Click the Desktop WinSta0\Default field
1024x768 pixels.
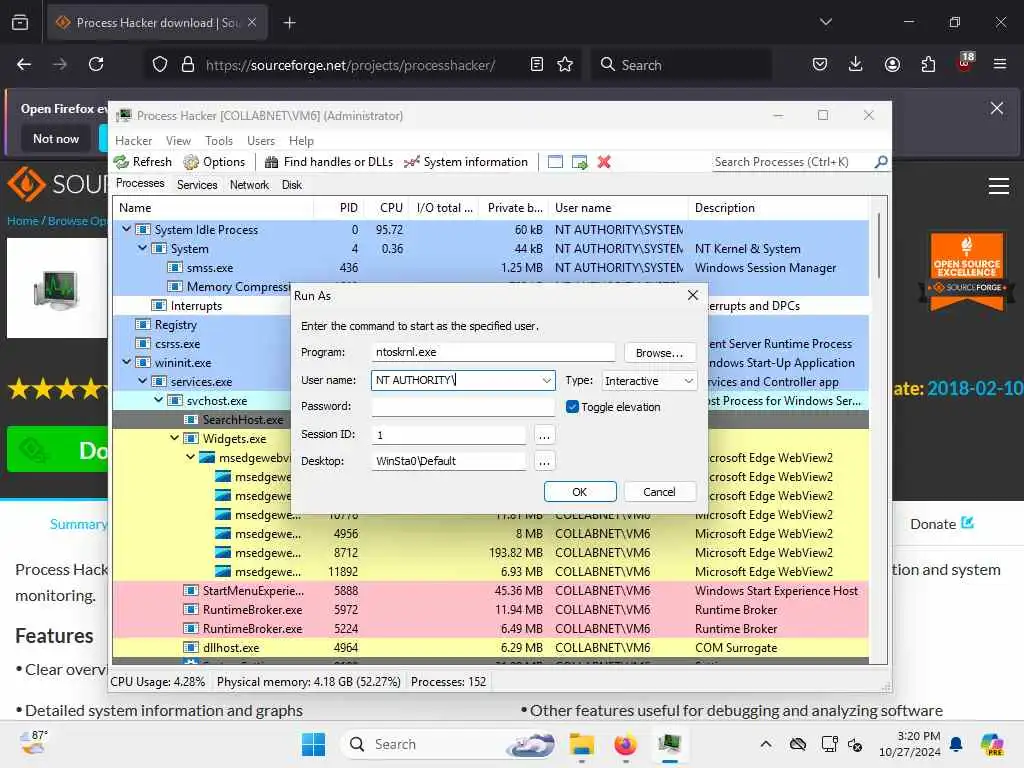[x=449, y=461]
